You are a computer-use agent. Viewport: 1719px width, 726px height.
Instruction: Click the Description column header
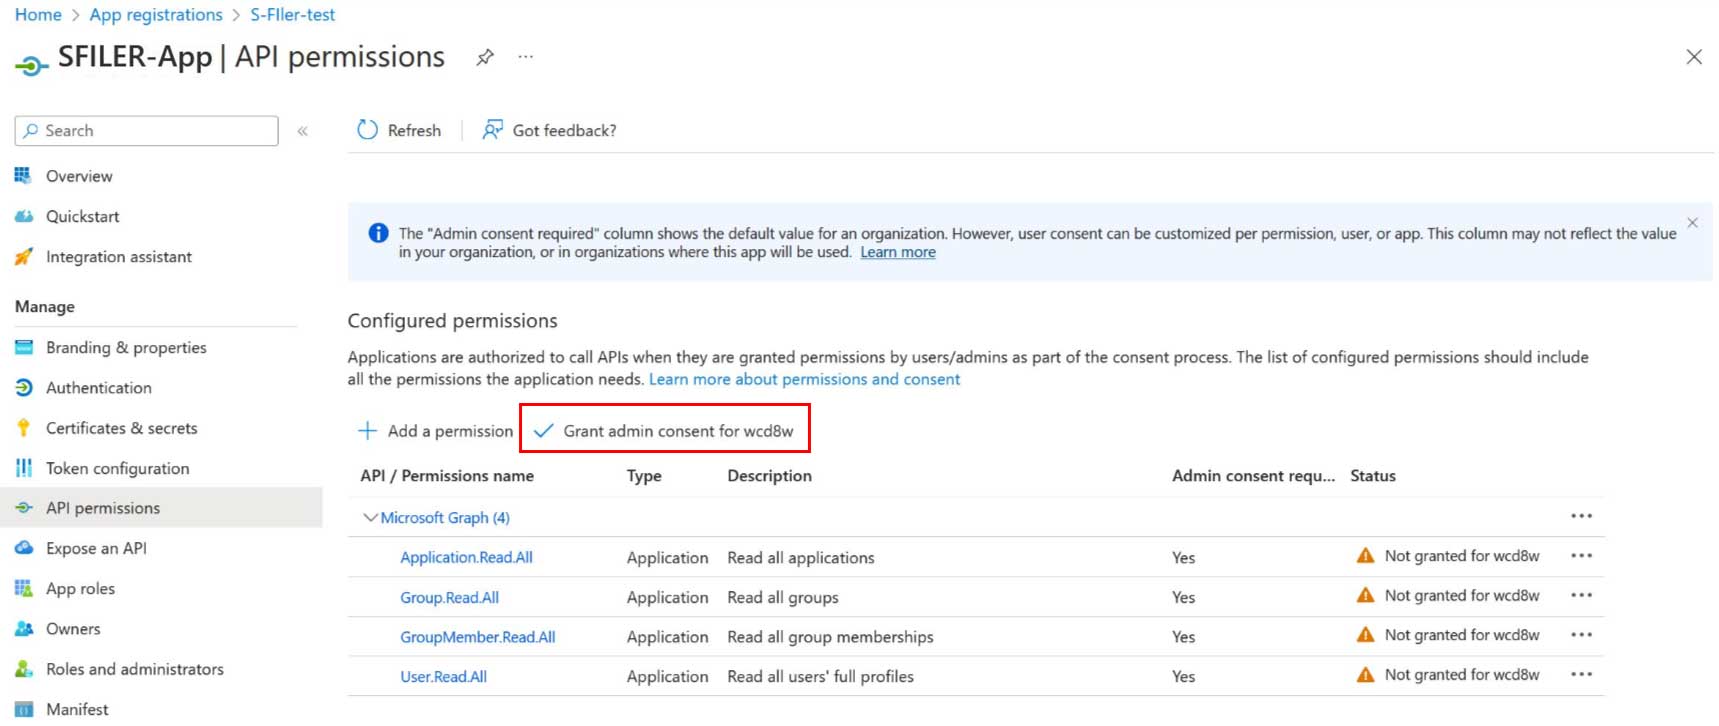coord(769,476)
